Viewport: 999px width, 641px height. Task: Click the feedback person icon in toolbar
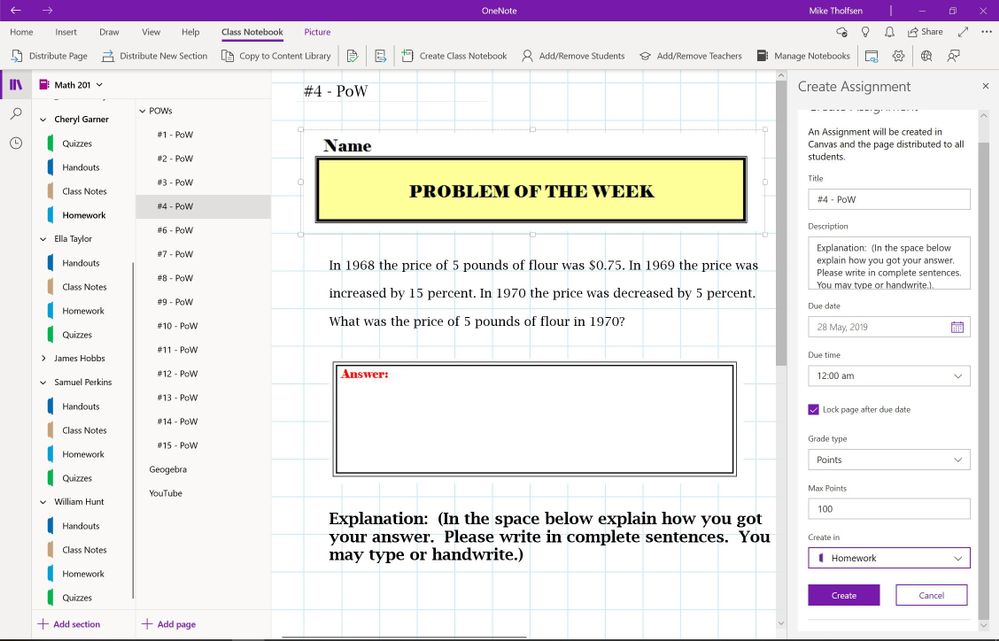[953, 56]
